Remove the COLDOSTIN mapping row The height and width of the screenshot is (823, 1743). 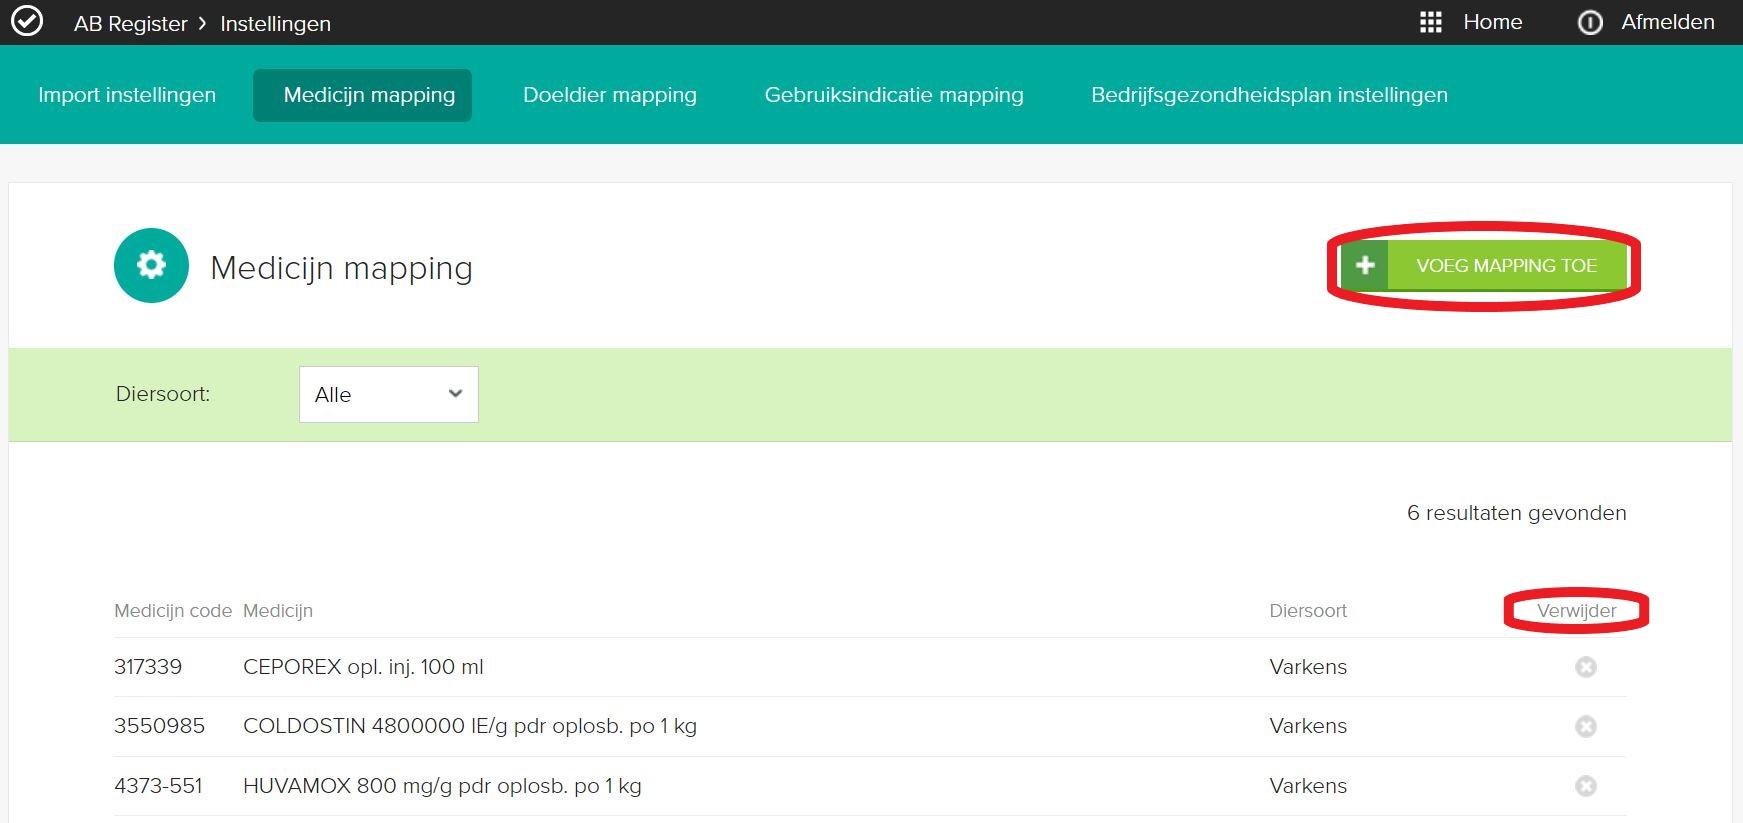point(1585,726)
